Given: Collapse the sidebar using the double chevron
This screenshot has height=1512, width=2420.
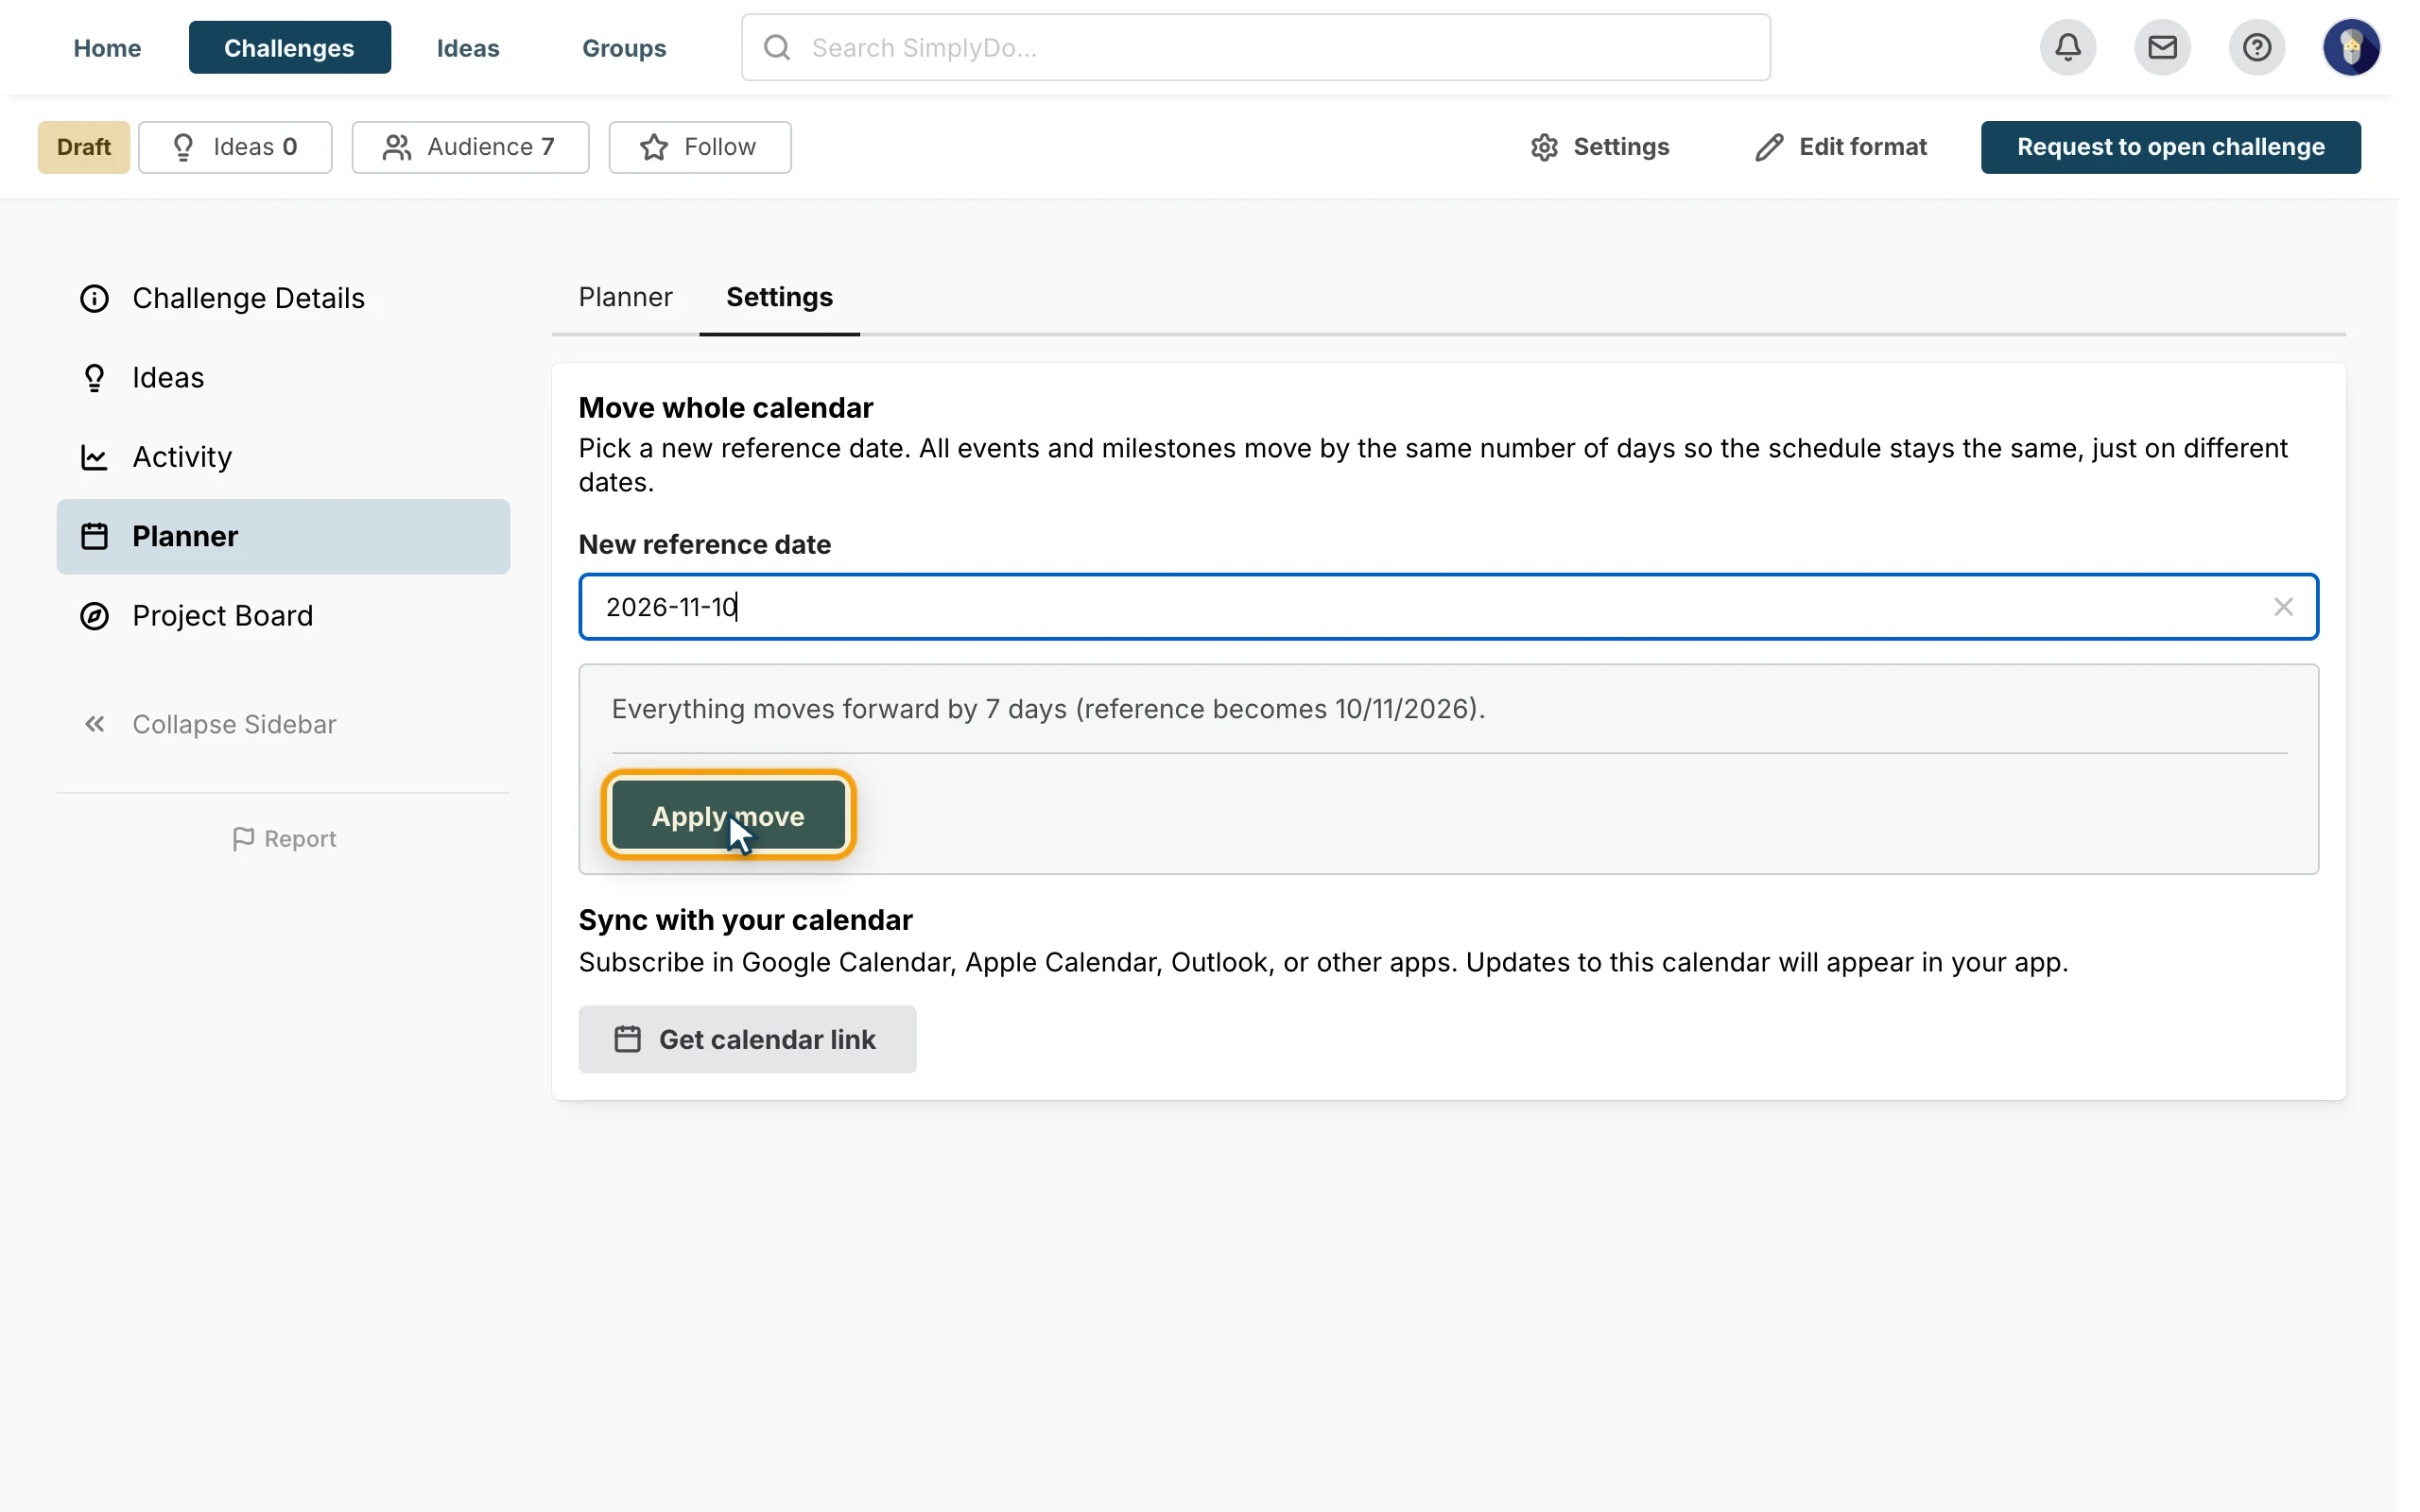Looking at the screenshot, I should tap(95, 724).
